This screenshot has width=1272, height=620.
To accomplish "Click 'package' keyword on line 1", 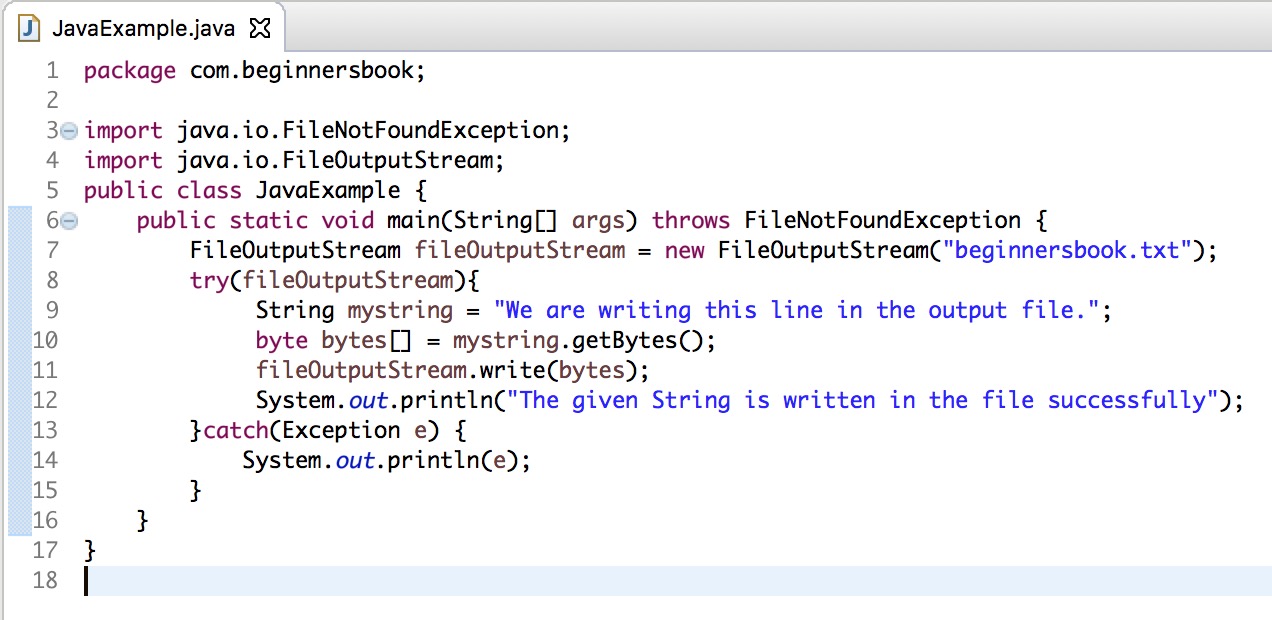I will tap(130, 71).
